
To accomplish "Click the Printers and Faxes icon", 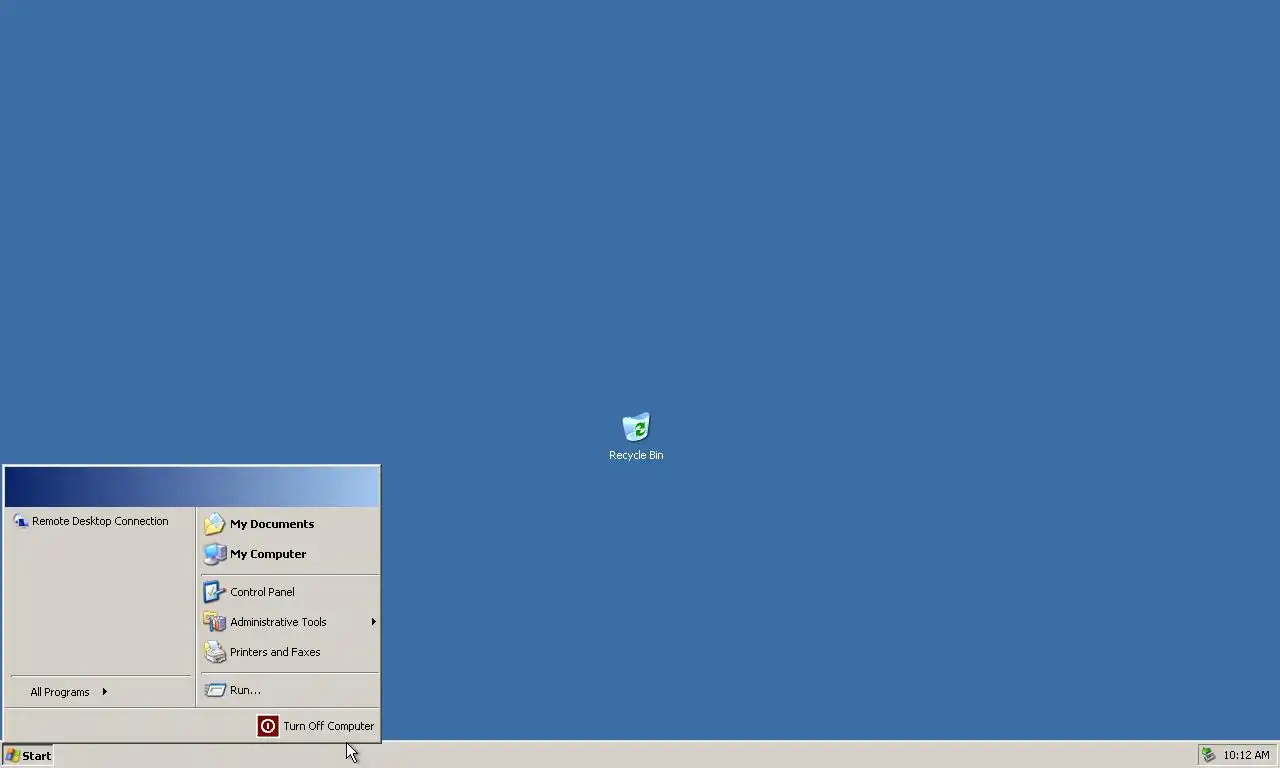I will click(214, 652).
